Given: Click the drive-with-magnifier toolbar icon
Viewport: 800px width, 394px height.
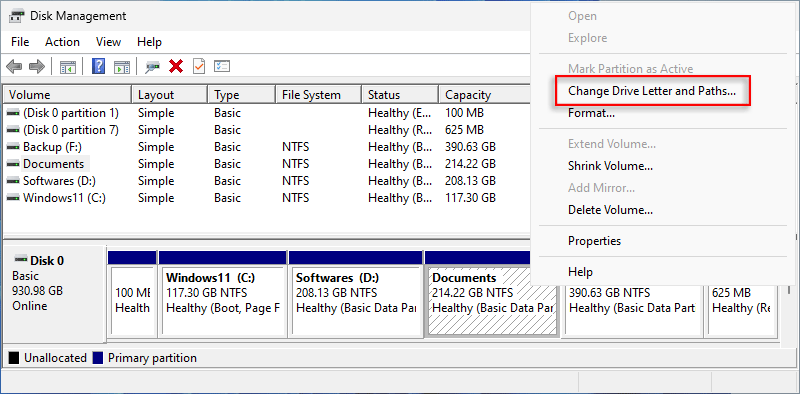Looking at the screenshot, I should 153,66.
